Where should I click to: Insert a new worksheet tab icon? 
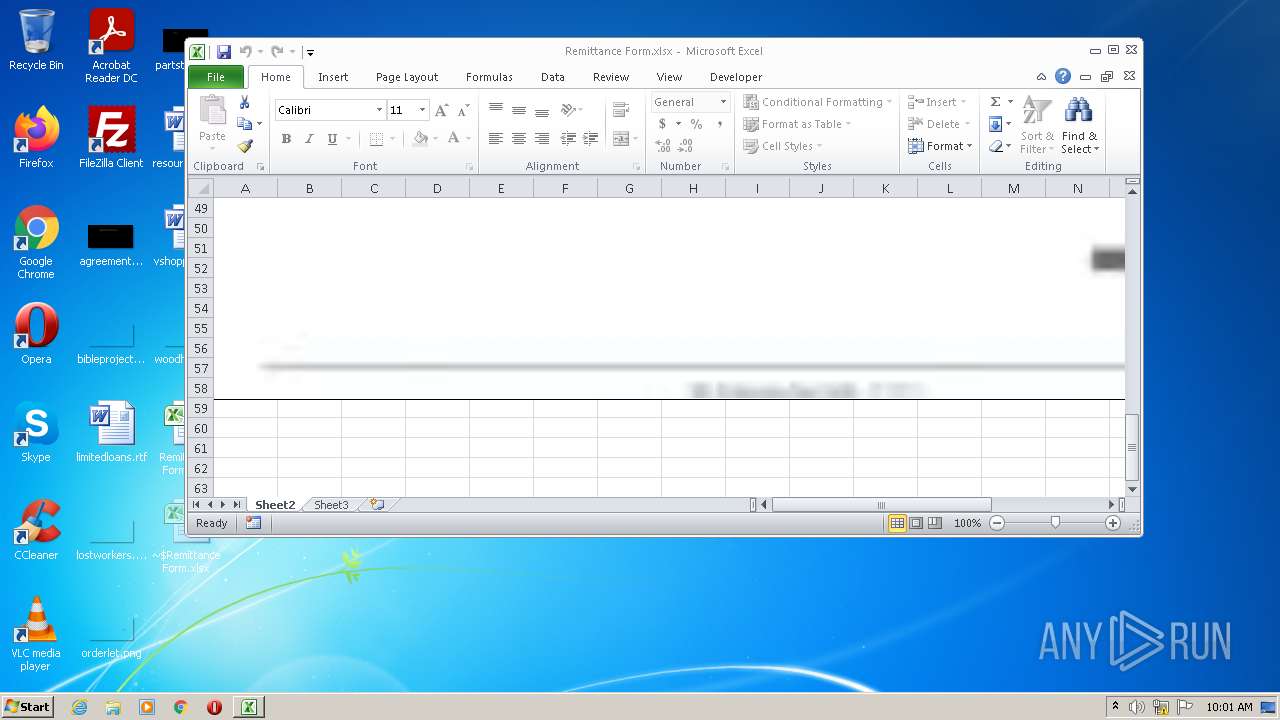pos(377,505)
